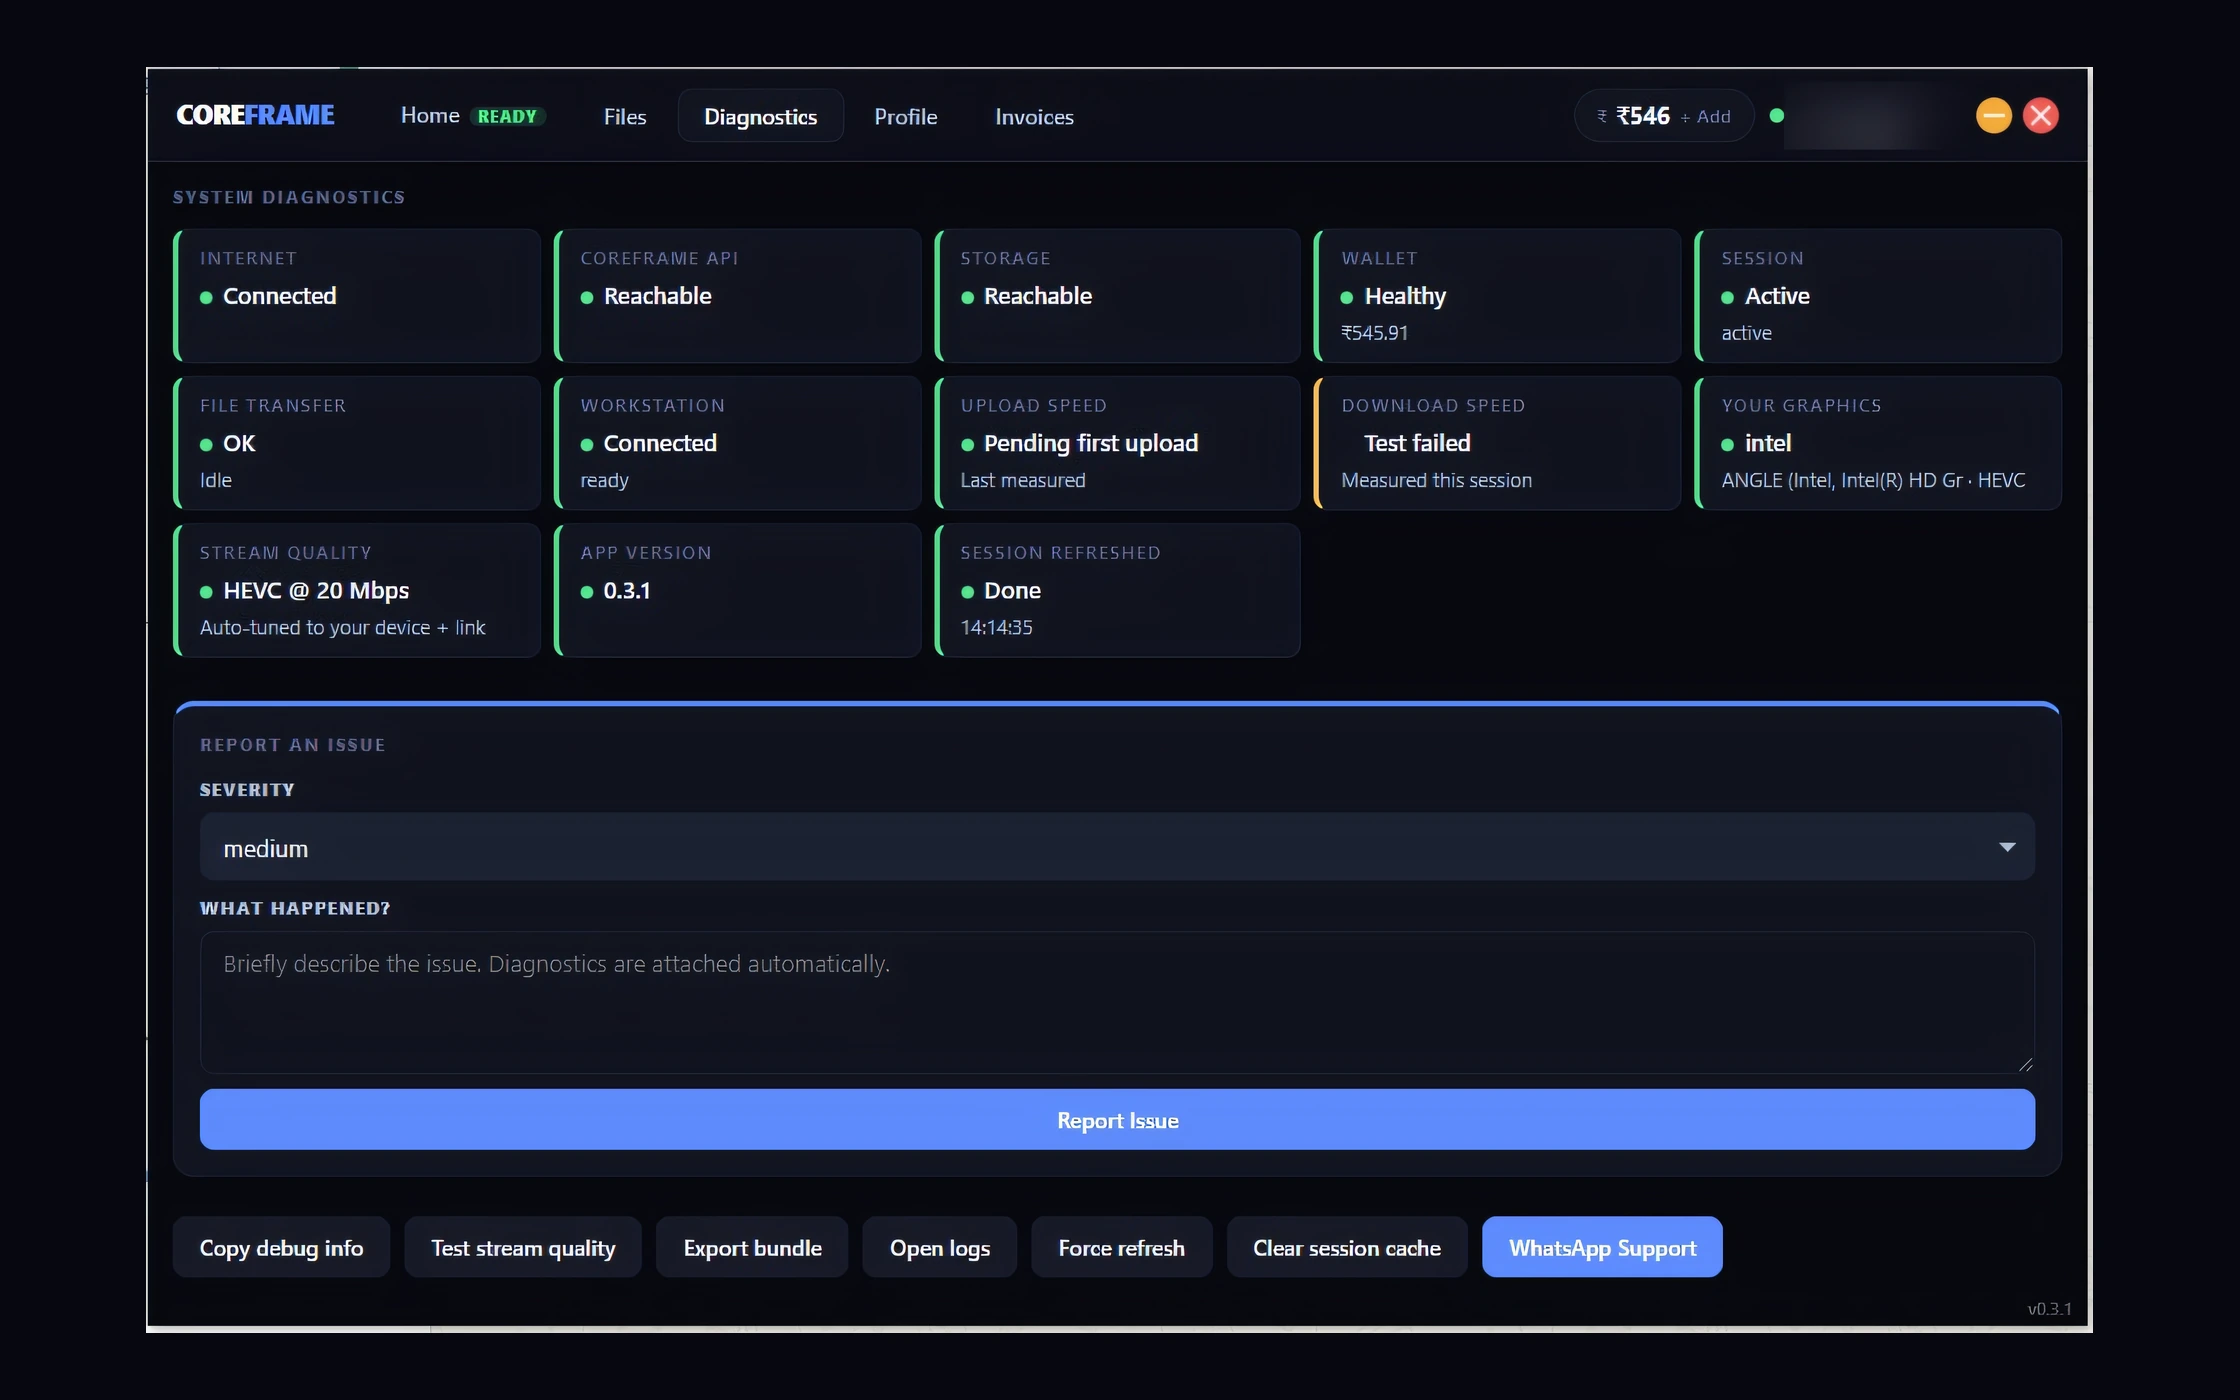Screen dimensions: 2240x1400
Task: Click the Force refresh button
Action: pos(1121,1247)
